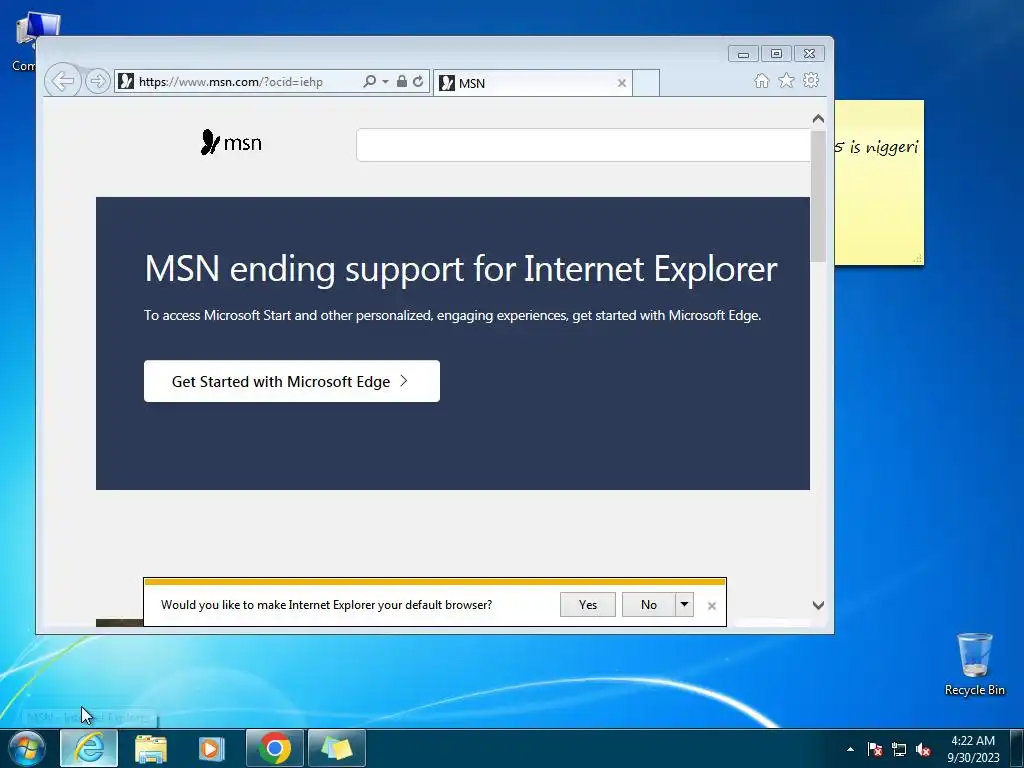Click the Show desktop button
The image size is (1024, 768).
click(1017, 749)
